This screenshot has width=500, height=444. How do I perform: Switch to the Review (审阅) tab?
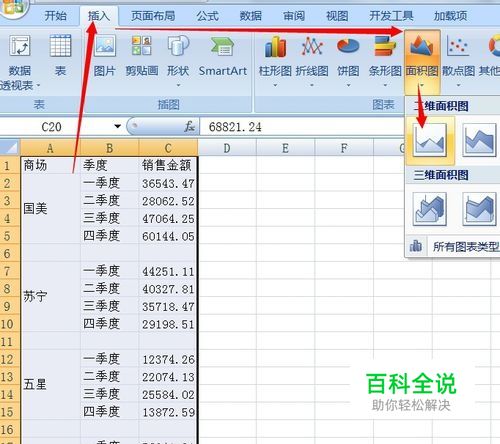[294, 16]
